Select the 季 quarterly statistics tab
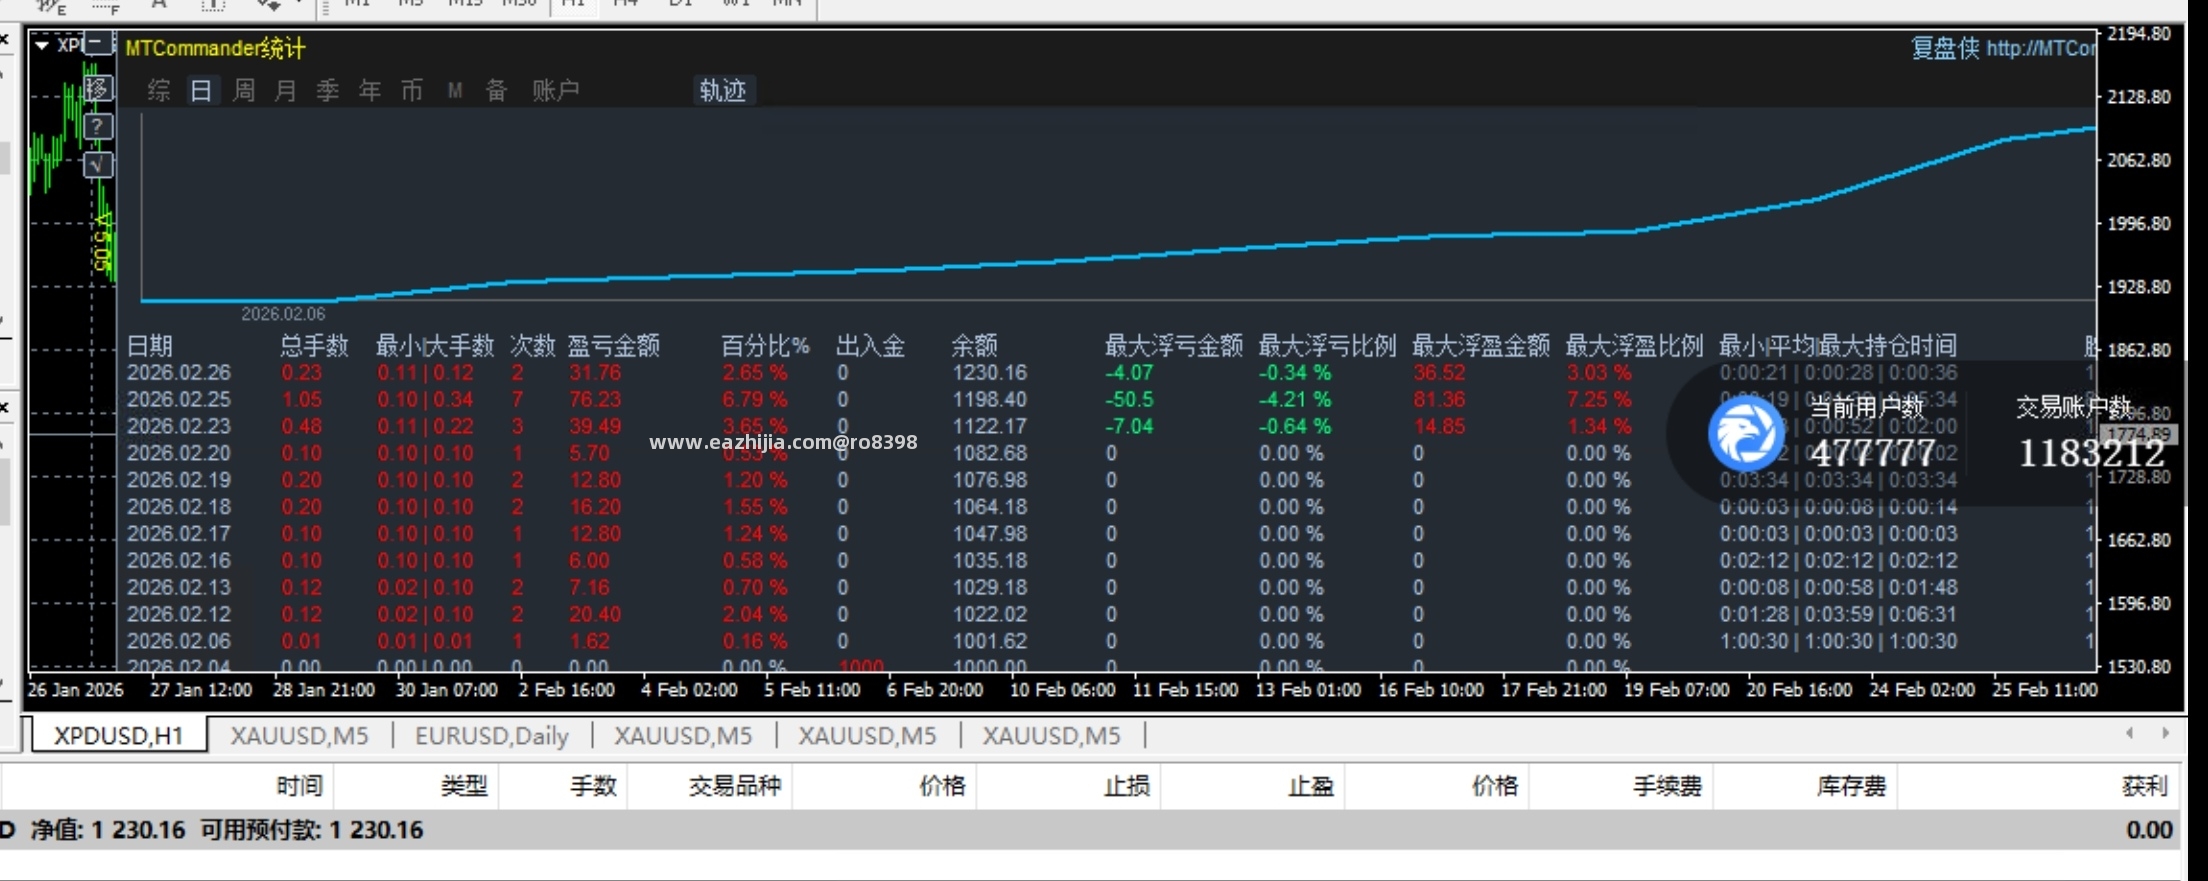This screenshot has width=2208, height=881. pos(327,91)
